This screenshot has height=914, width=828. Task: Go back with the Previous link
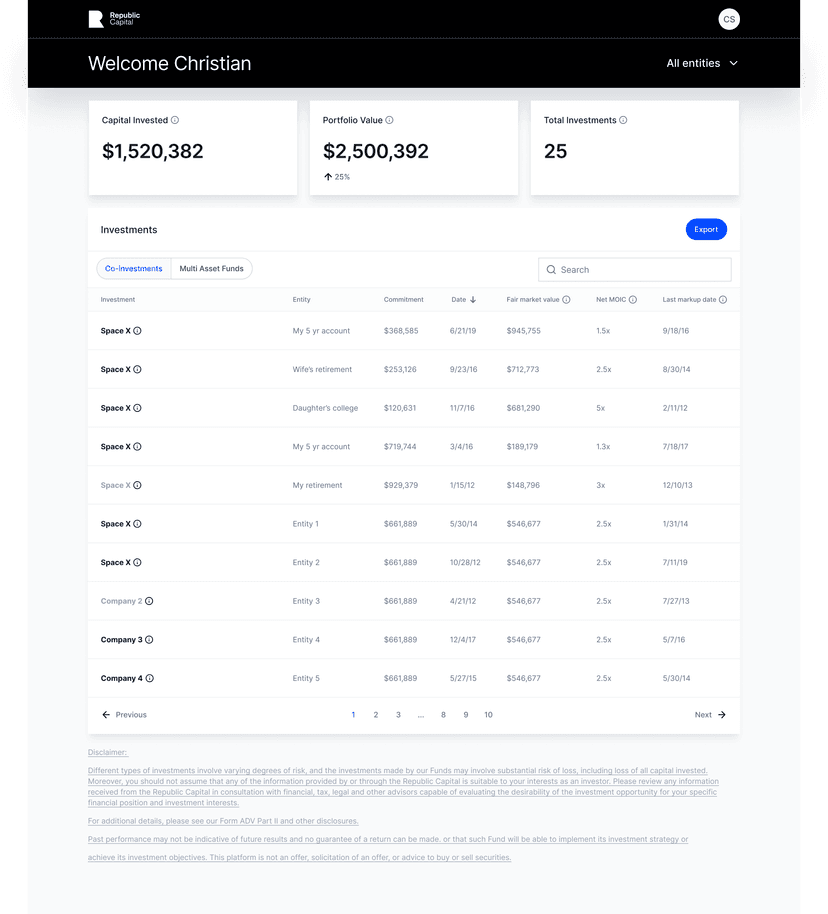[124, 715]
